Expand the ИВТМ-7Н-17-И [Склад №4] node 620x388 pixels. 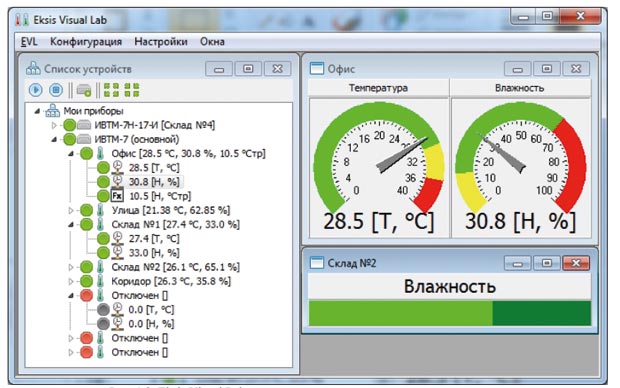[54, 125]
